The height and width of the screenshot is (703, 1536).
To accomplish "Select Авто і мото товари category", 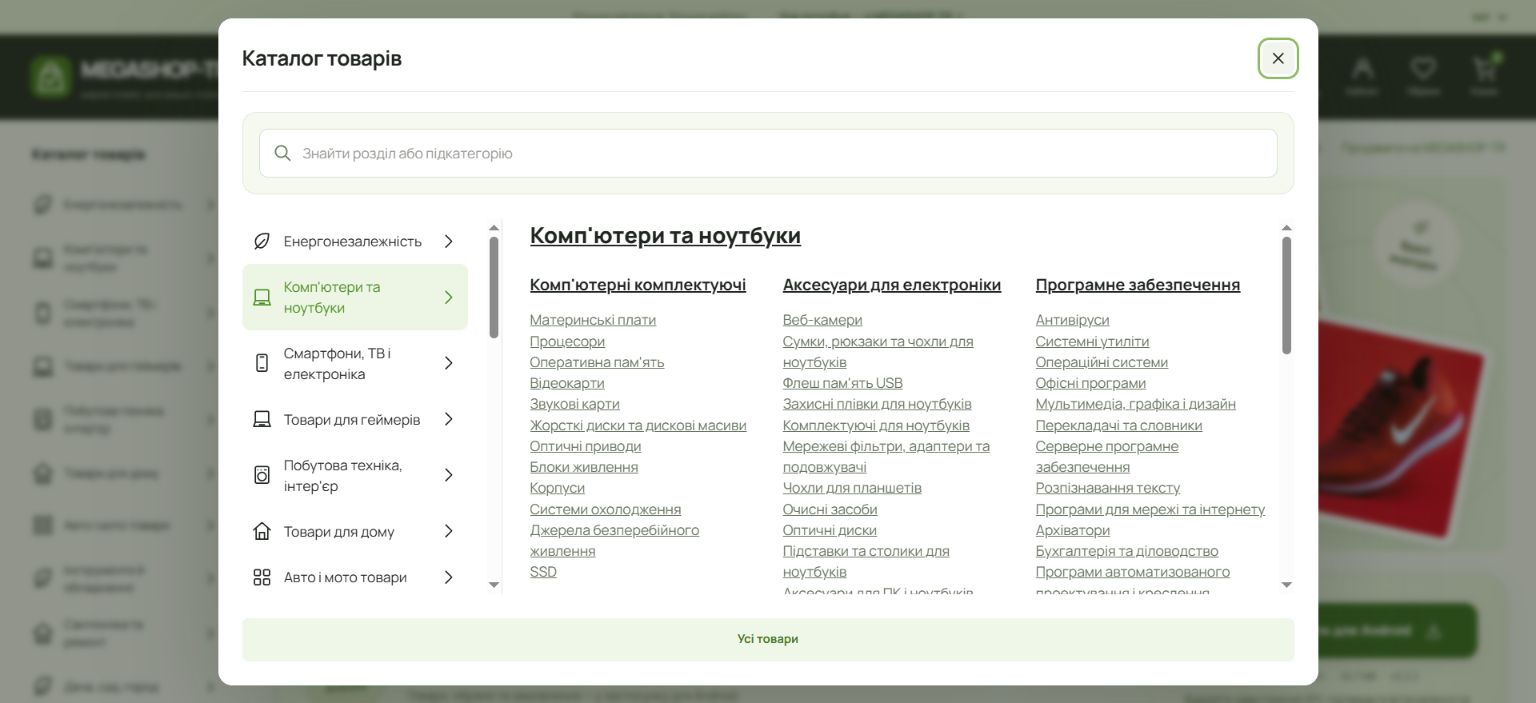I will [355, 577].
